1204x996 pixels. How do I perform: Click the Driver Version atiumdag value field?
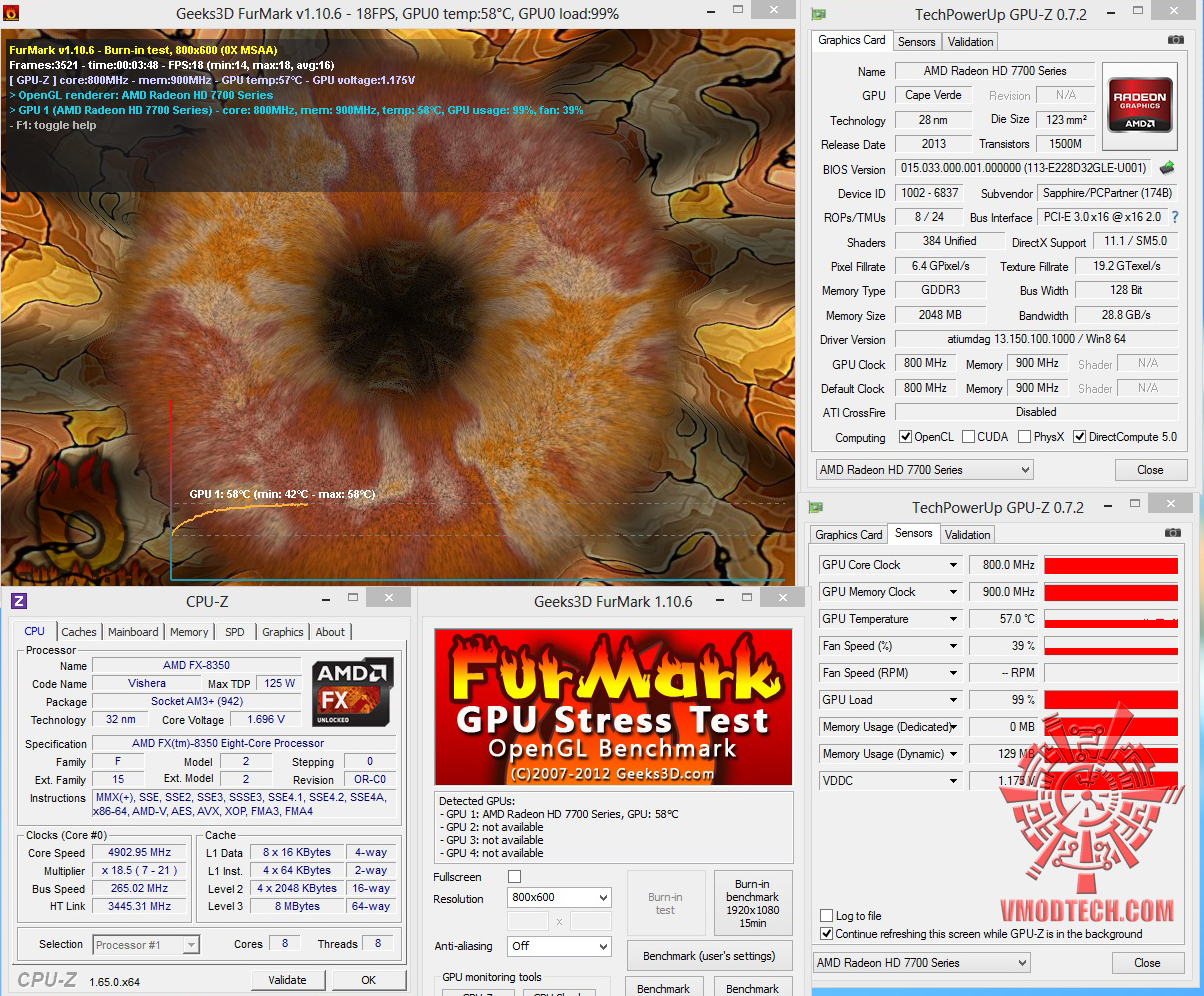click(x=1036, y=340)
